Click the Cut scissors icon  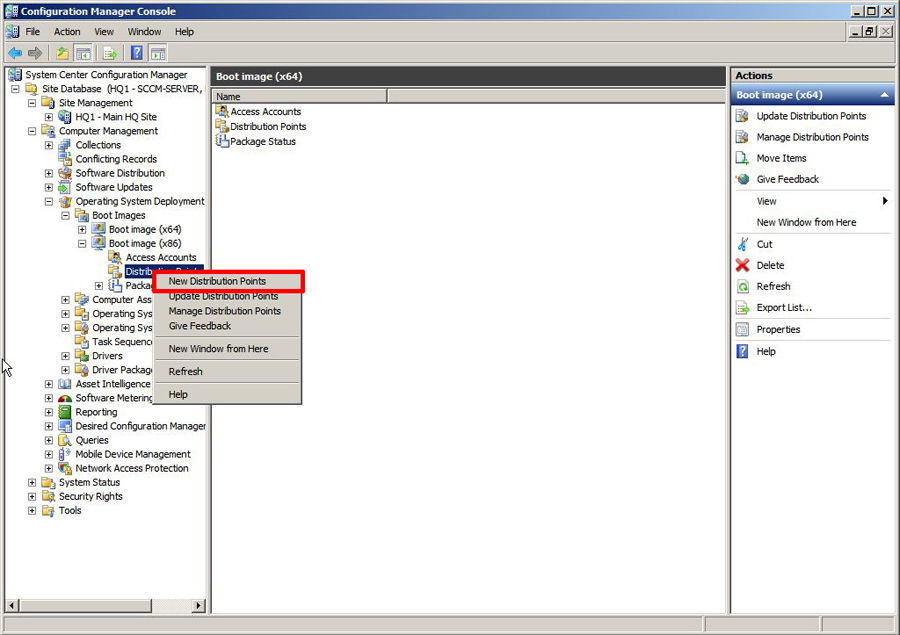(x=742, y=244)
